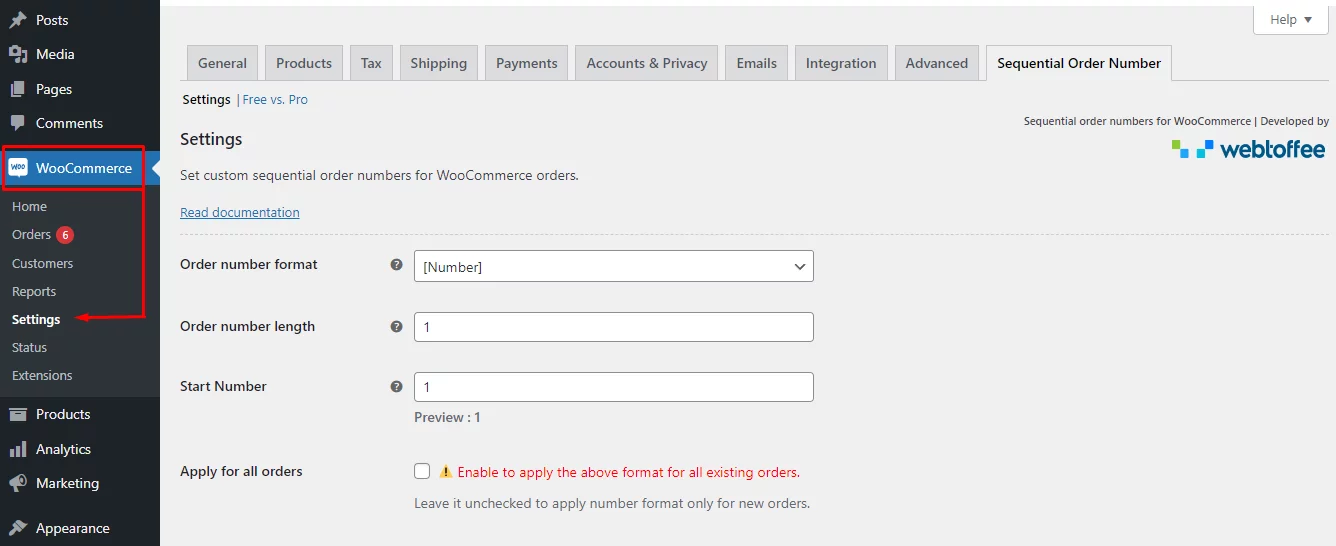Enable the Apply for all orders checkbox
The width and height of the screenshot is (1336, 546).
click(422, 471)
